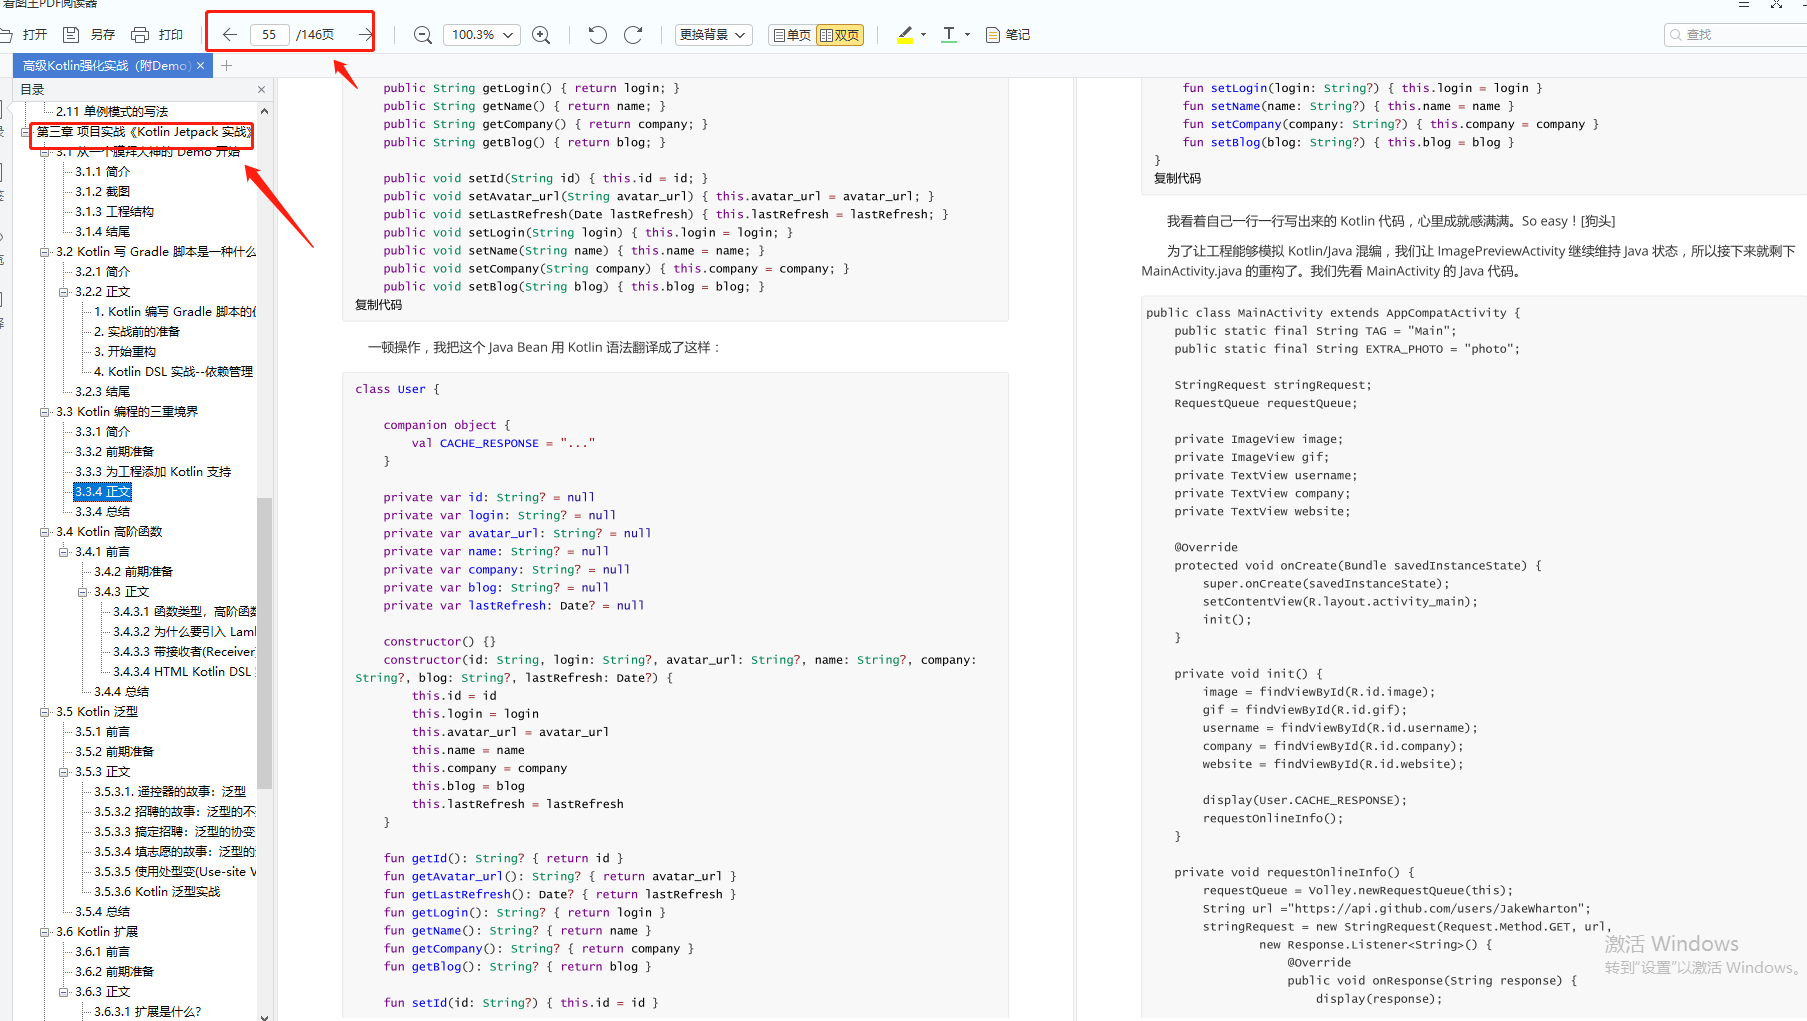Click the page number input field
The height and width of the screenshot is (1021, 1807).
point(269,35)
